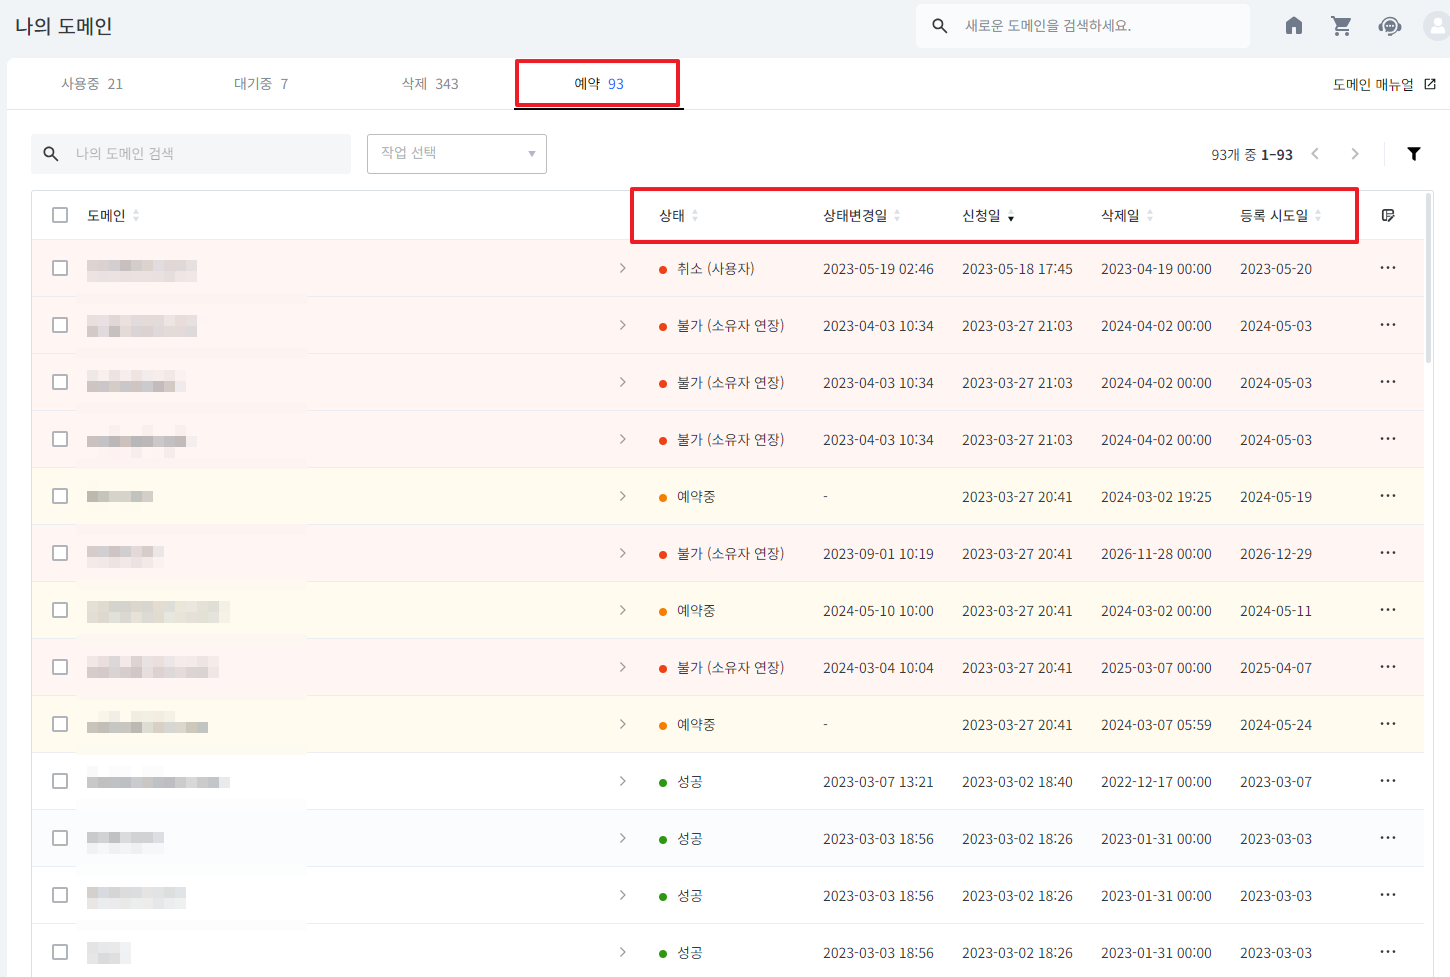
Task: Click the user profile avatar icon
Action: (1436, 26)
